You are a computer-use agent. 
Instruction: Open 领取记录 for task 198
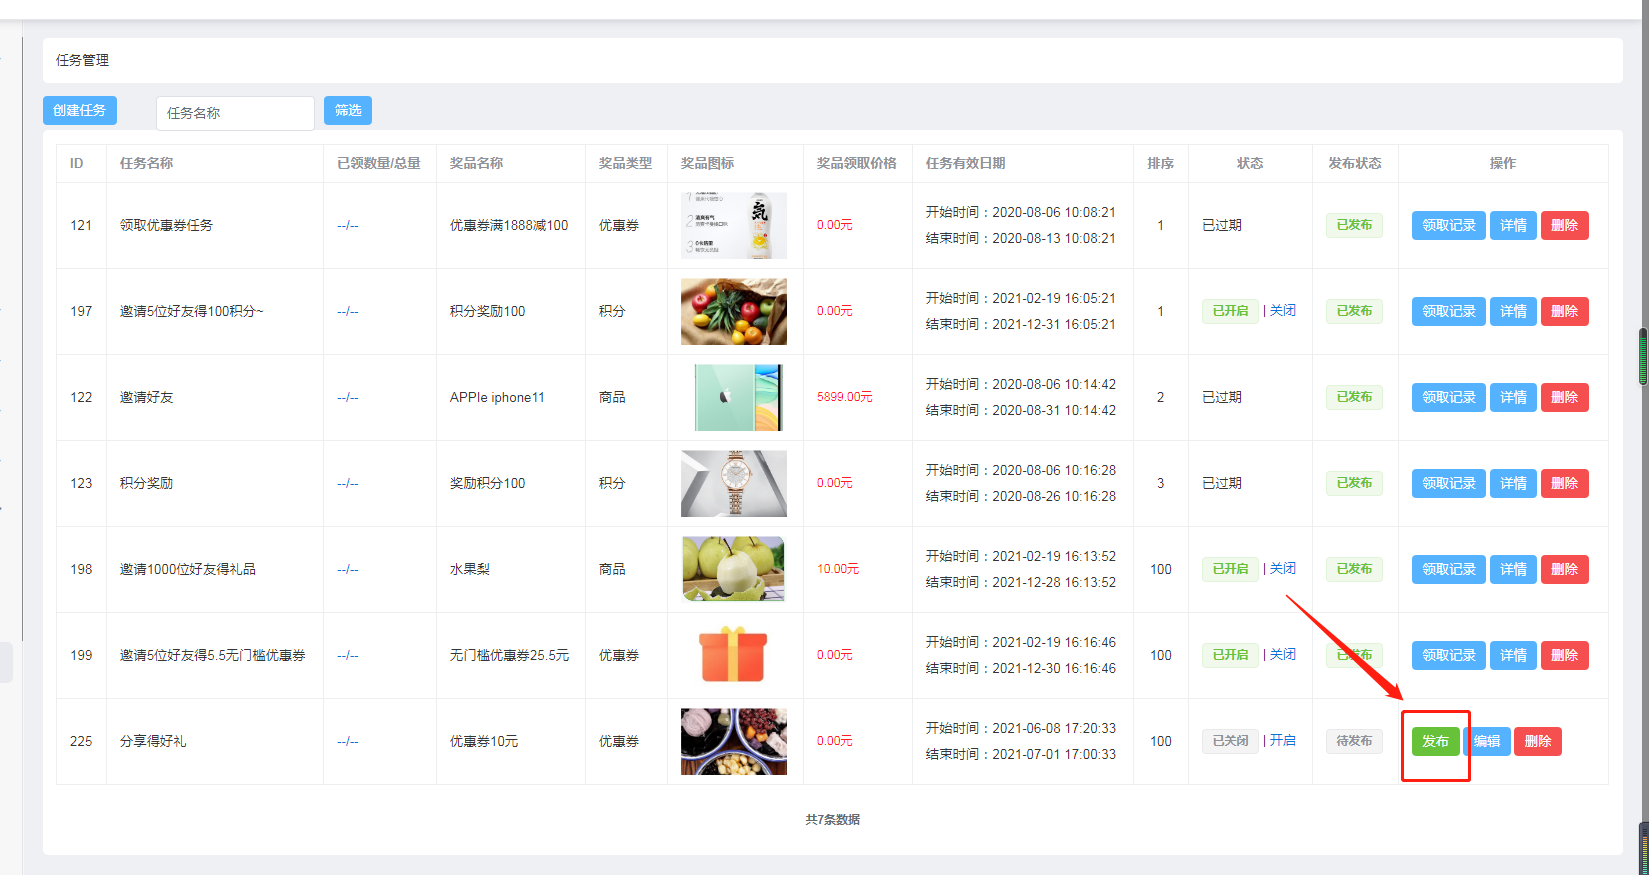pos(1449,569)
